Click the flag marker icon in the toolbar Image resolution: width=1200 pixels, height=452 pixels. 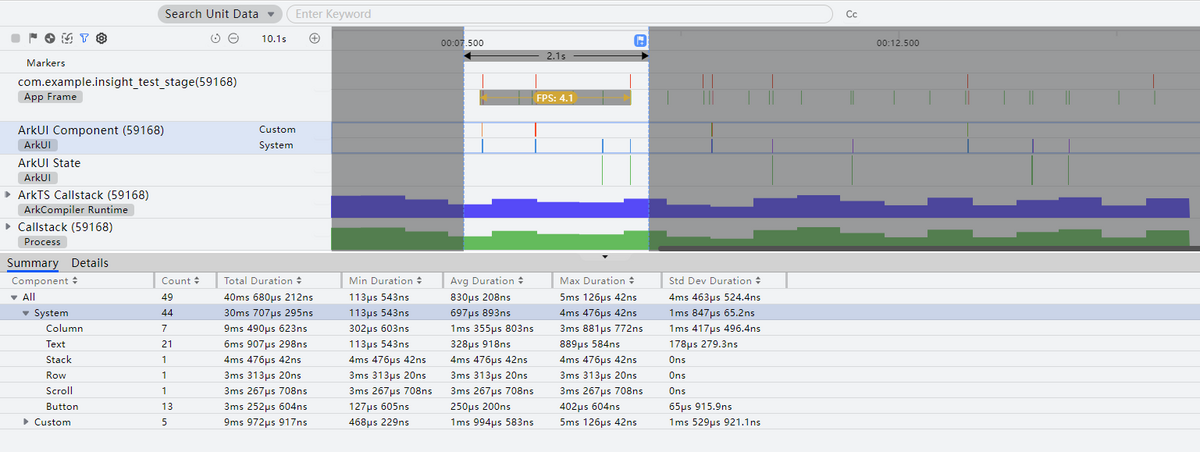[32, 38]
